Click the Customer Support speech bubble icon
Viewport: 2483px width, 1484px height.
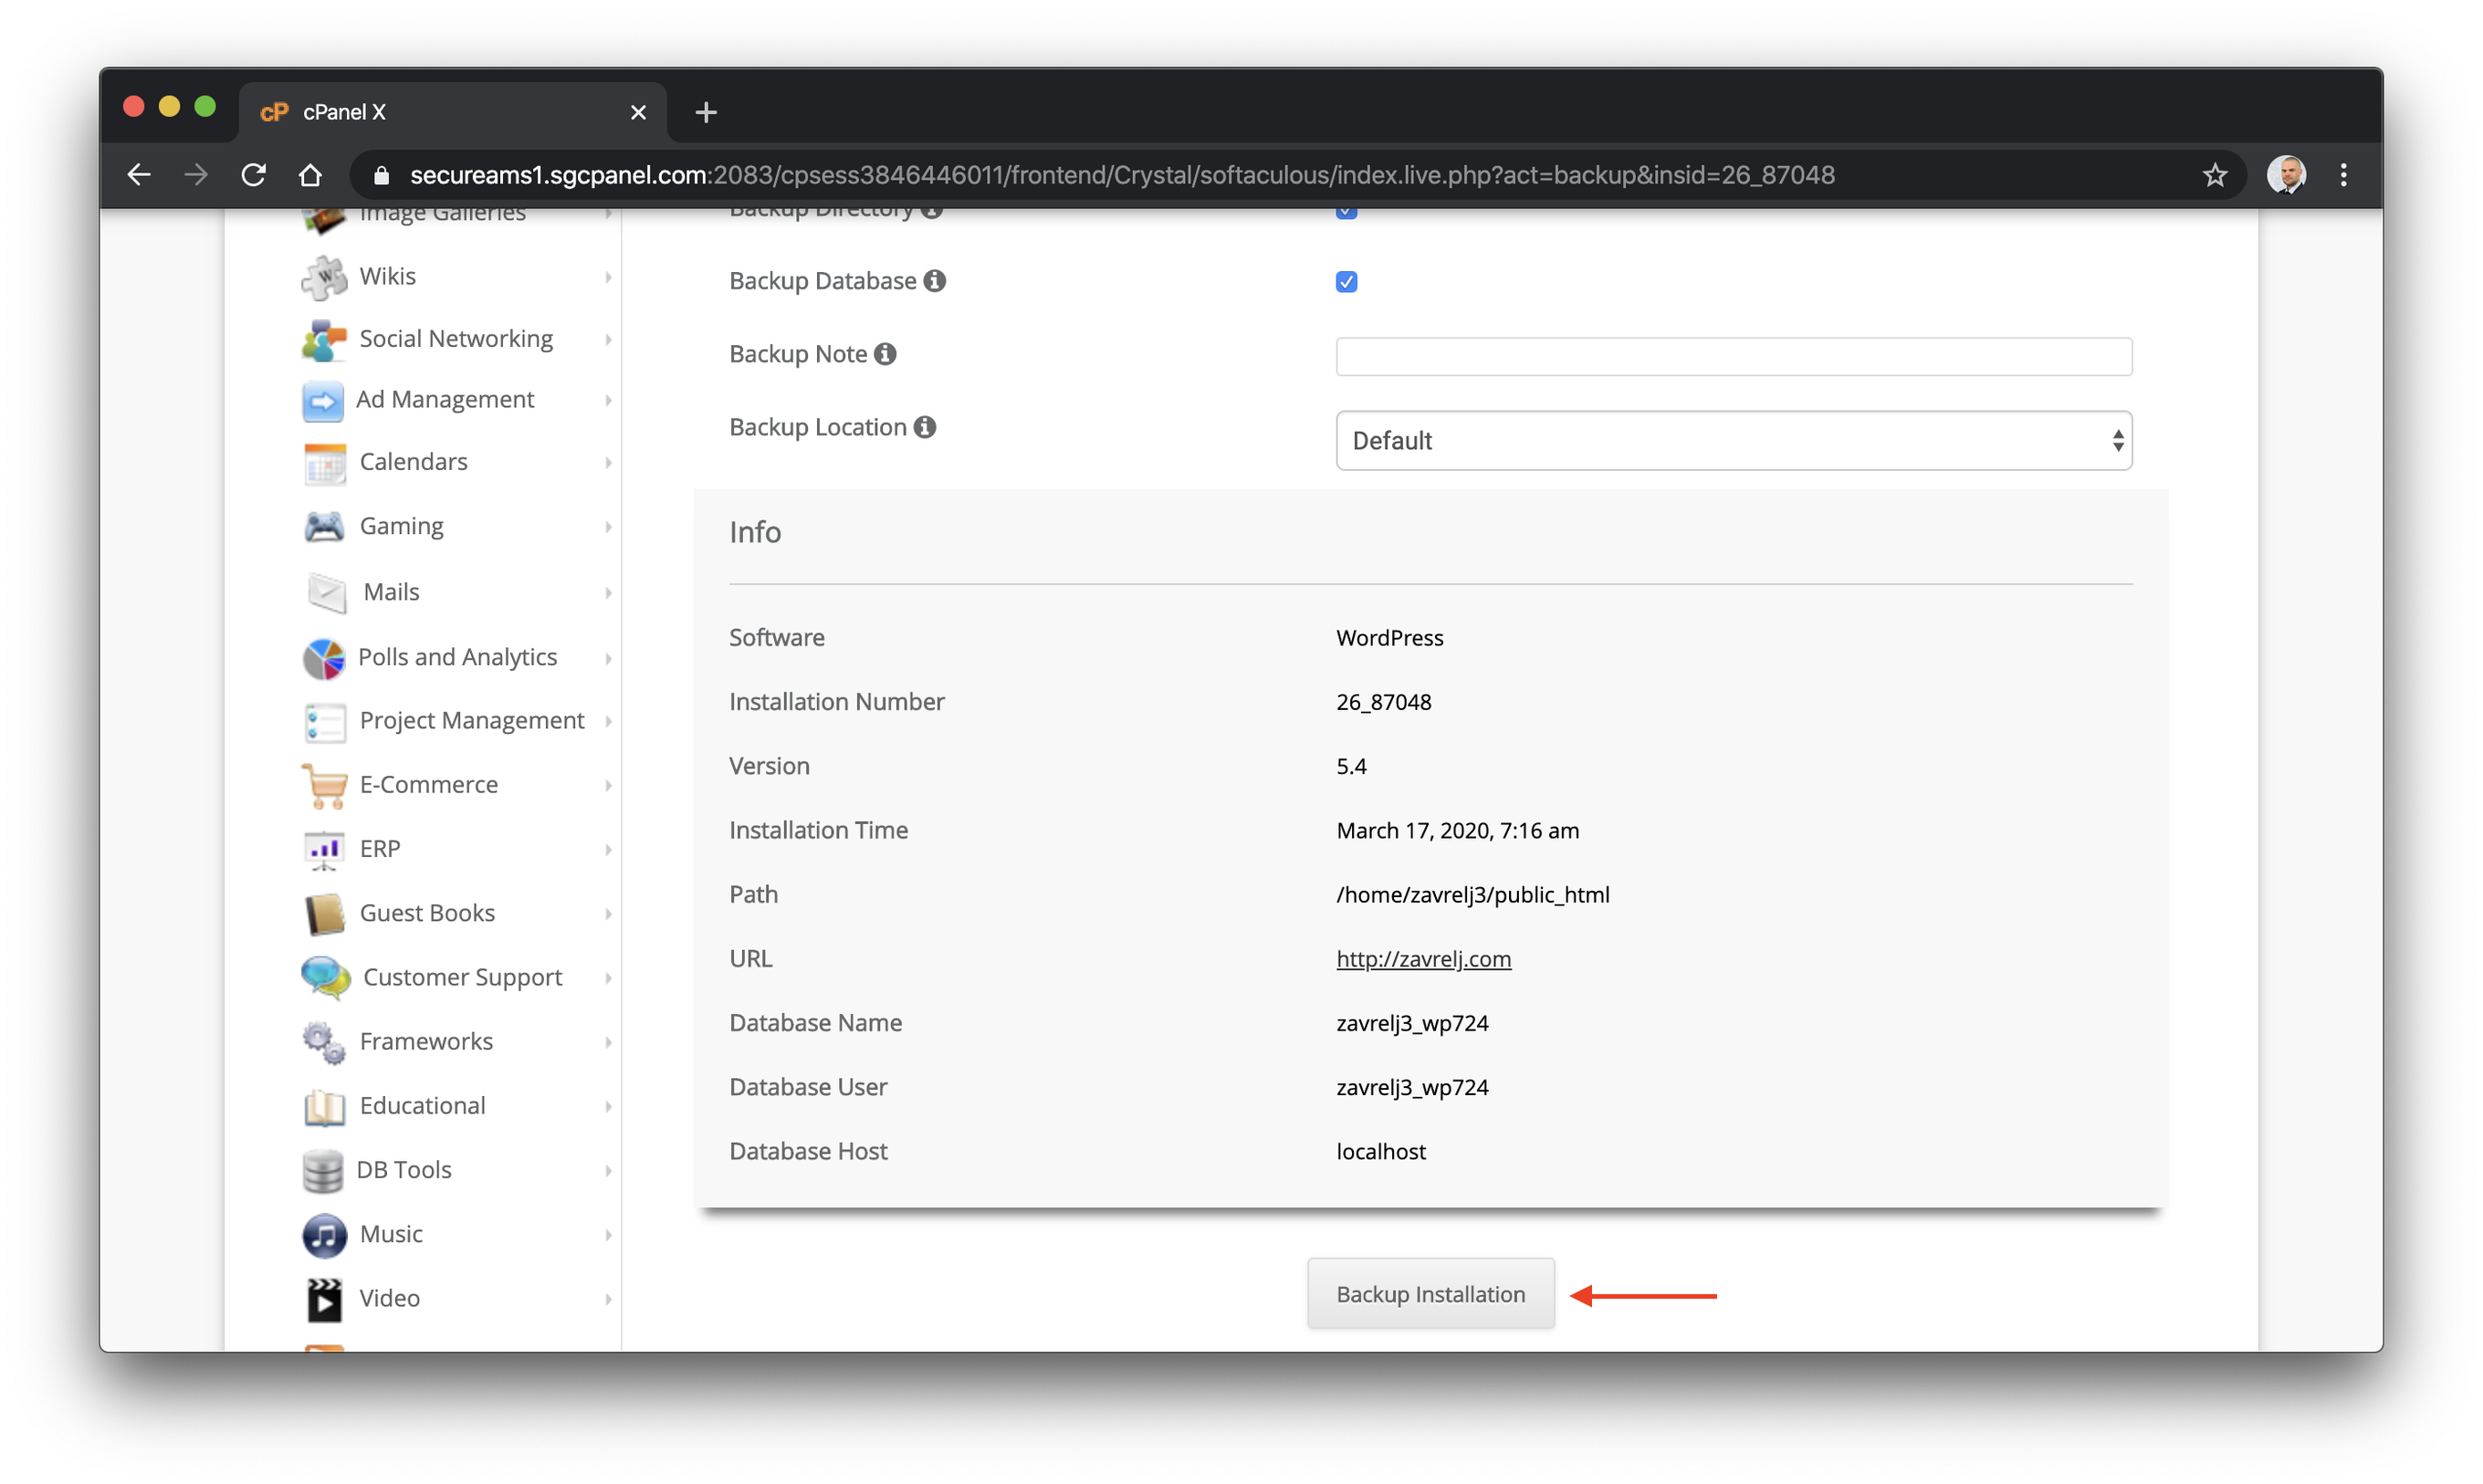pyautogui.click(x=326, y=978)
